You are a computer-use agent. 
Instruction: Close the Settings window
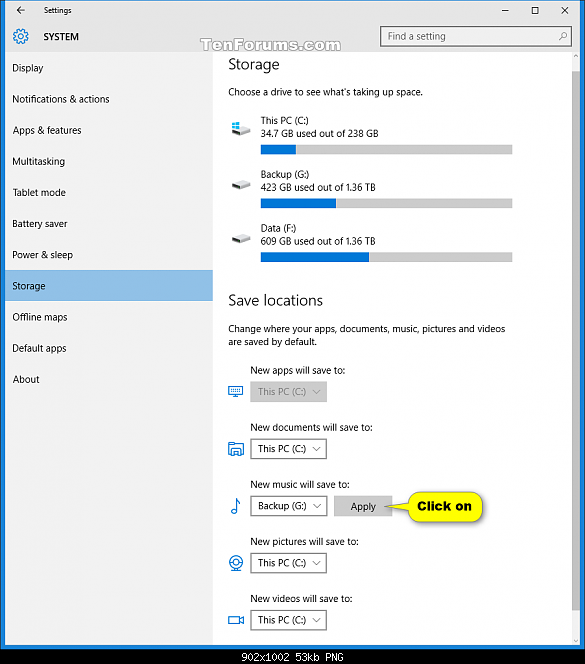click(x=565, y=11)
